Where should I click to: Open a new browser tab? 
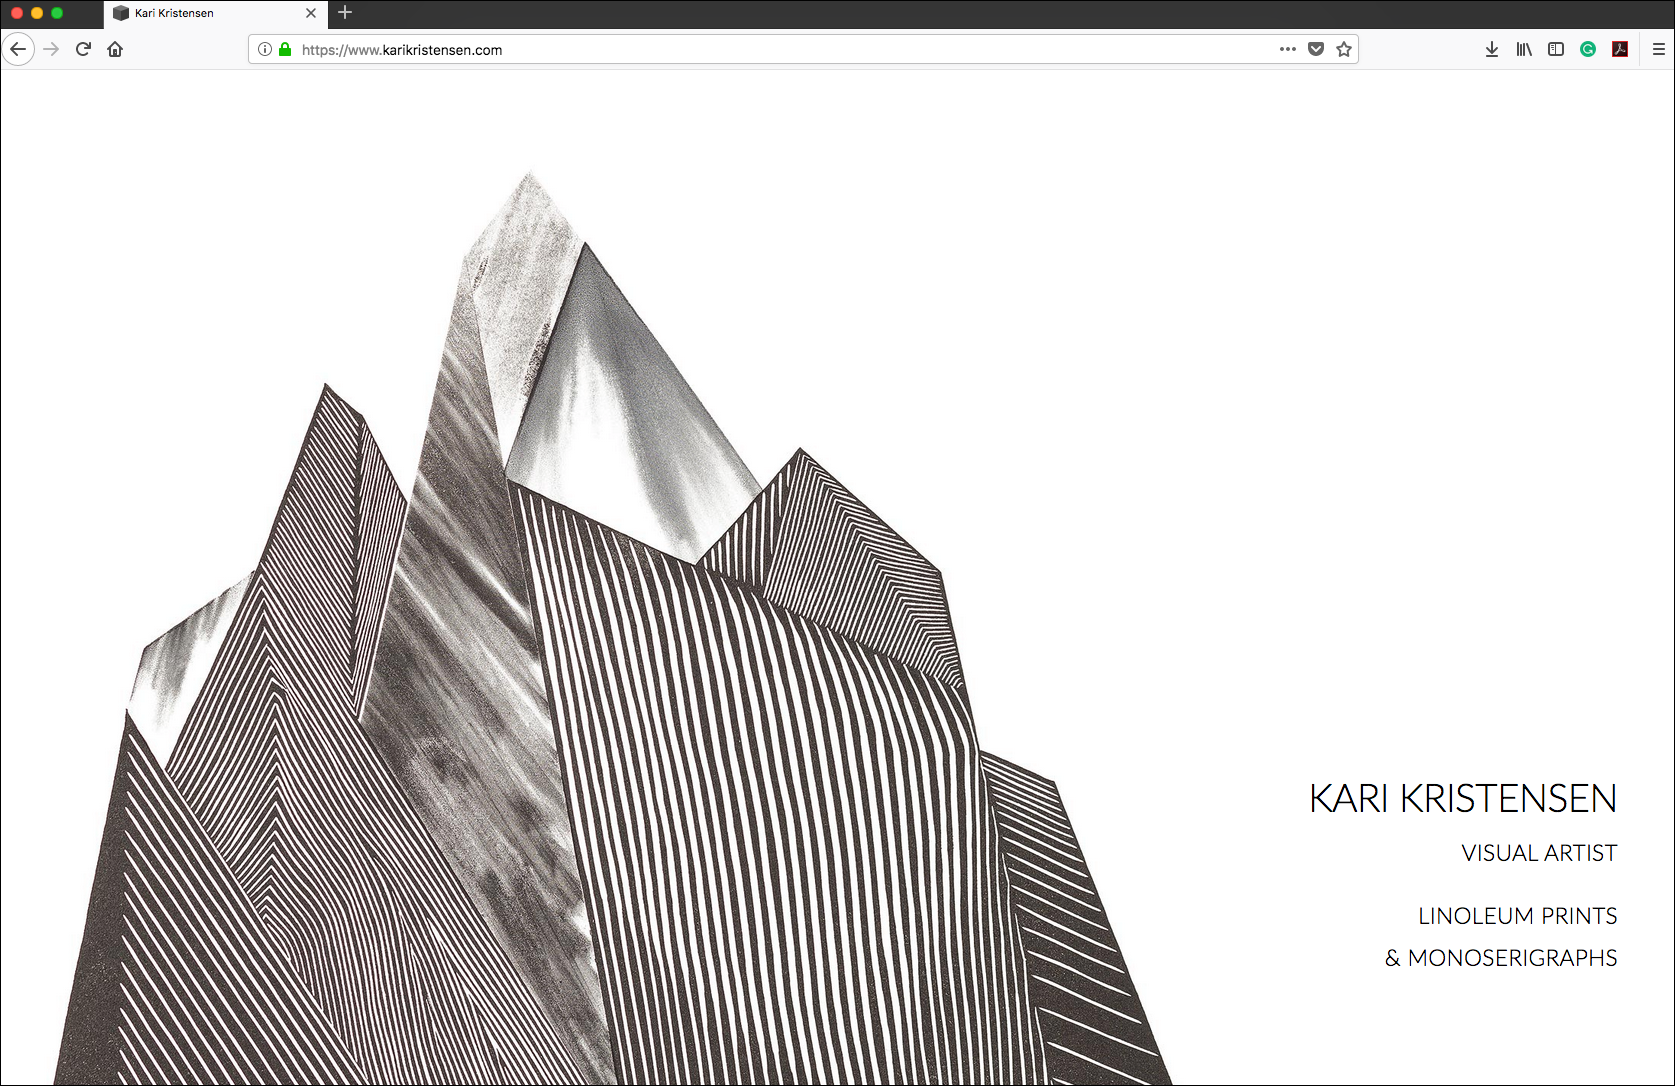click(x=344, y=13)
